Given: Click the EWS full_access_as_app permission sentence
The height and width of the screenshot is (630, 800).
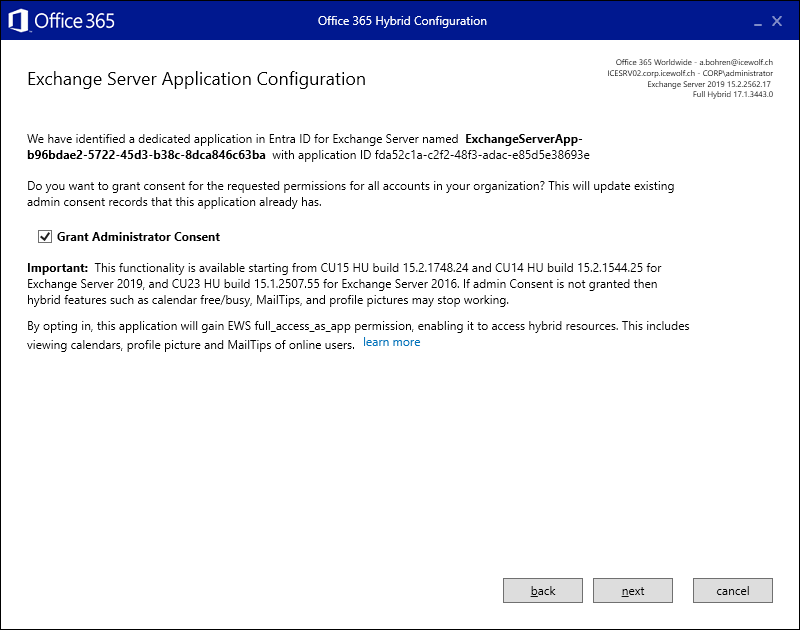Looking at the screenshot, I should point(358,335).
